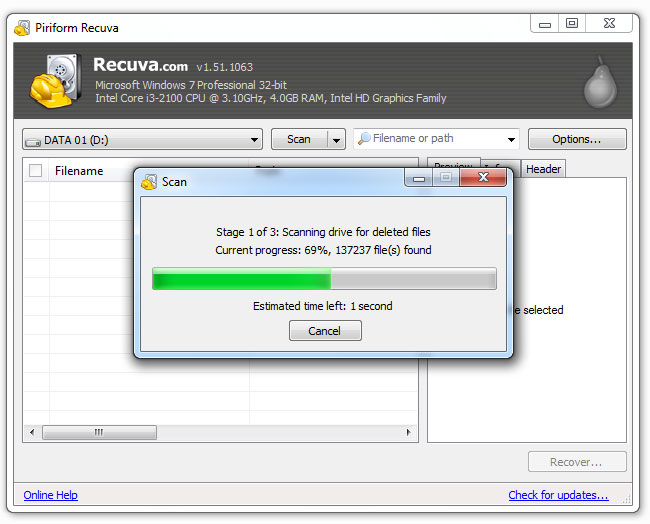Click the Recuva icon in main title bar
Image resolution: width=650 pixels, height=524 pixels.
[x=22, y=28]
